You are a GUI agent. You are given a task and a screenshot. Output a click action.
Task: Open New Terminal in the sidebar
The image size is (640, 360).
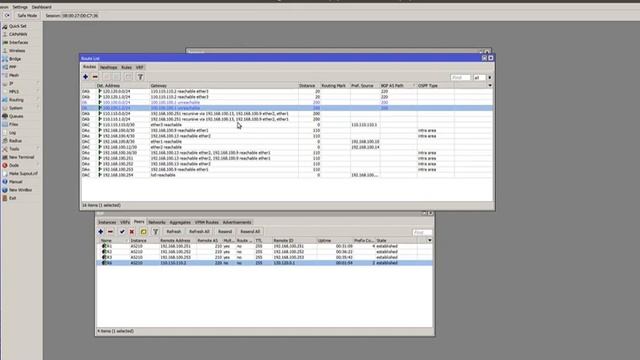21,157
